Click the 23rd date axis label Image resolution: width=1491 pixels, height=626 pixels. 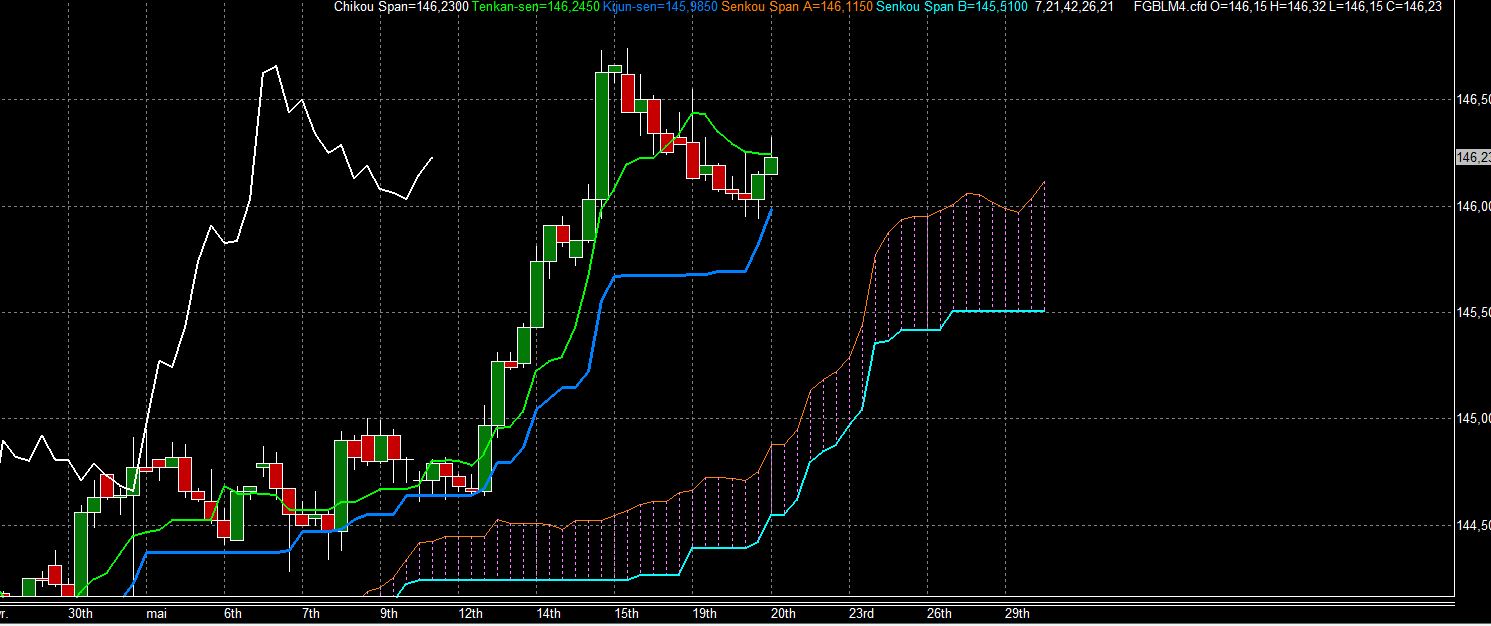862,613
